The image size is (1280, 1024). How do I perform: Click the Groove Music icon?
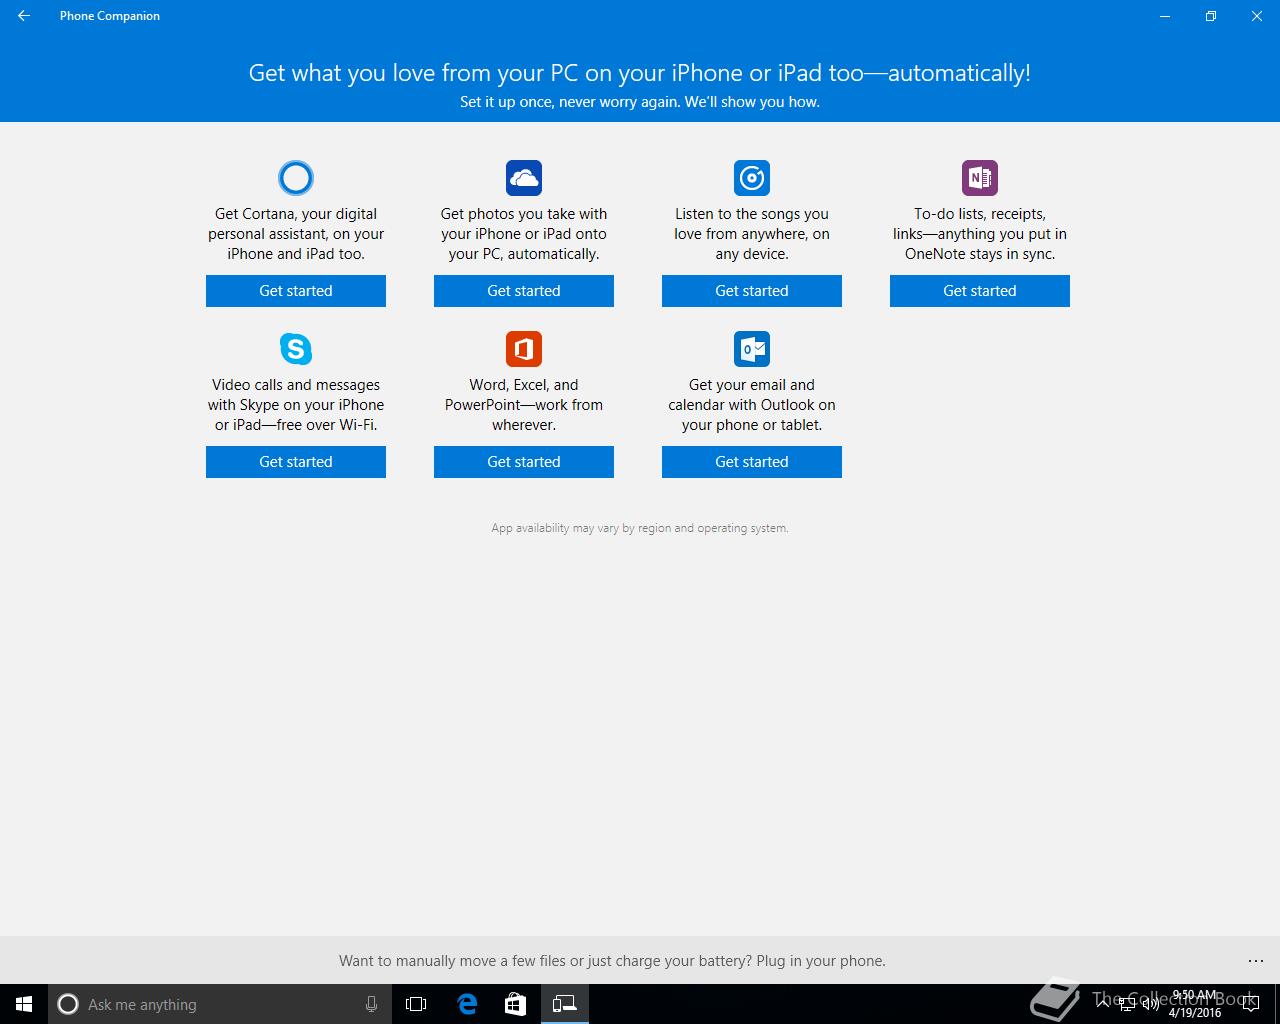(x=752, y=178)
